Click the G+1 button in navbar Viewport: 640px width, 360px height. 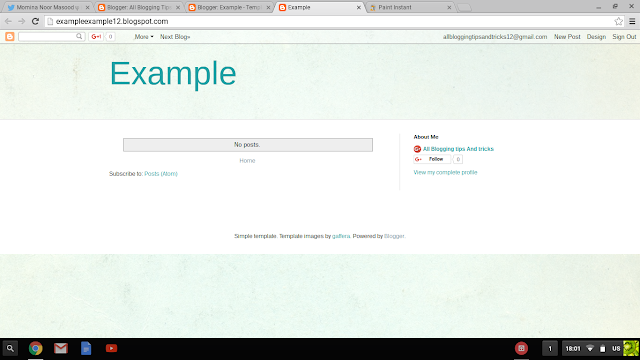point(96,37)
